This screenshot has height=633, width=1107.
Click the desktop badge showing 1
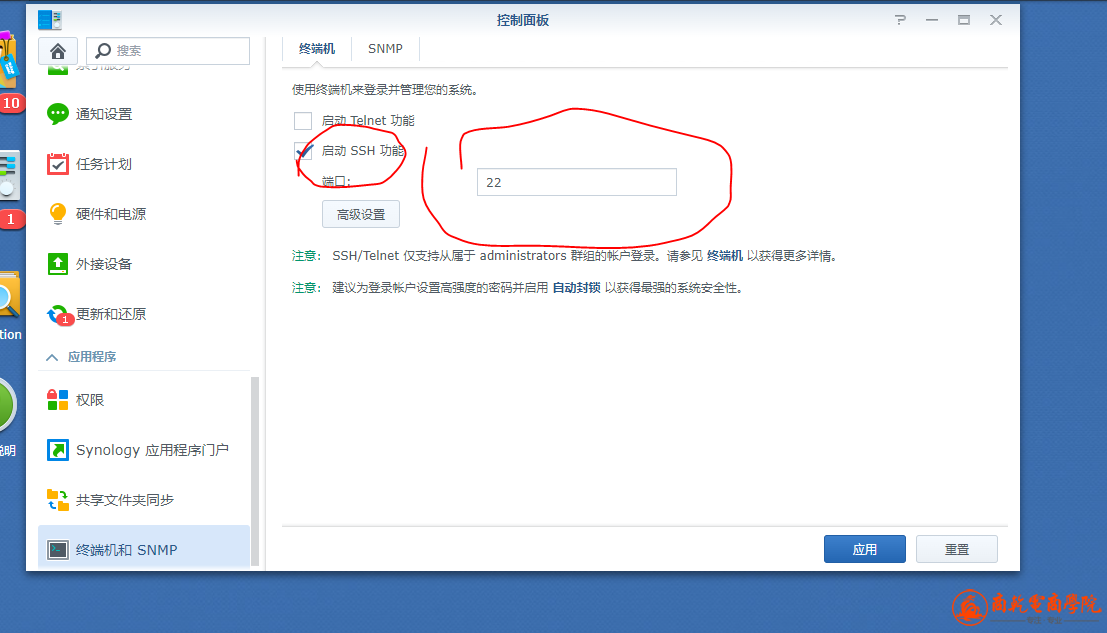coord(11,219)
